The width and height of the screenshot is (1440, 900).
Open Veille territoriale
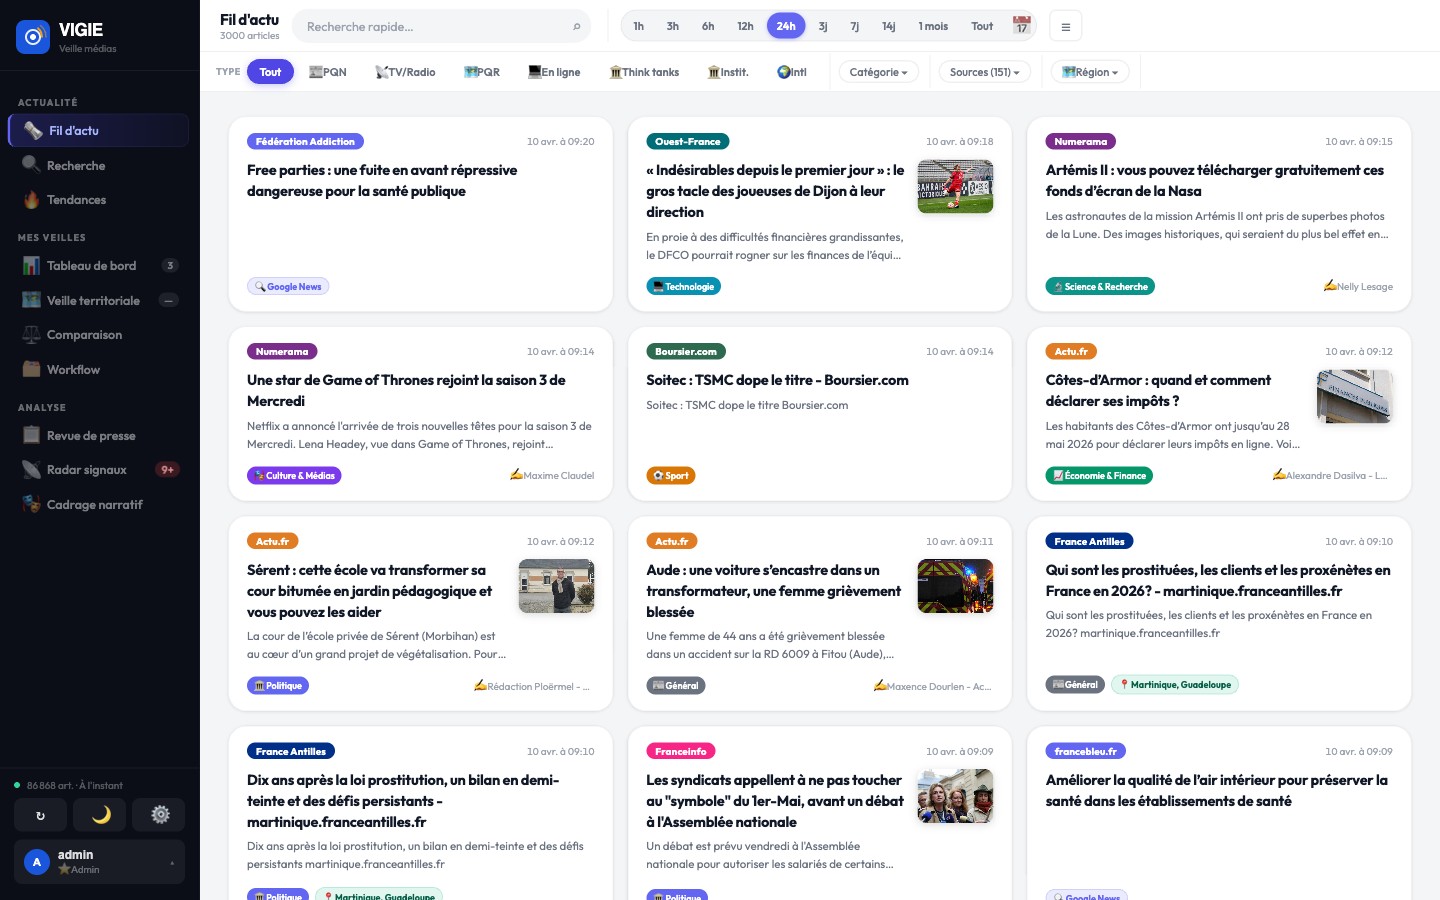click(x=98, y=300)
